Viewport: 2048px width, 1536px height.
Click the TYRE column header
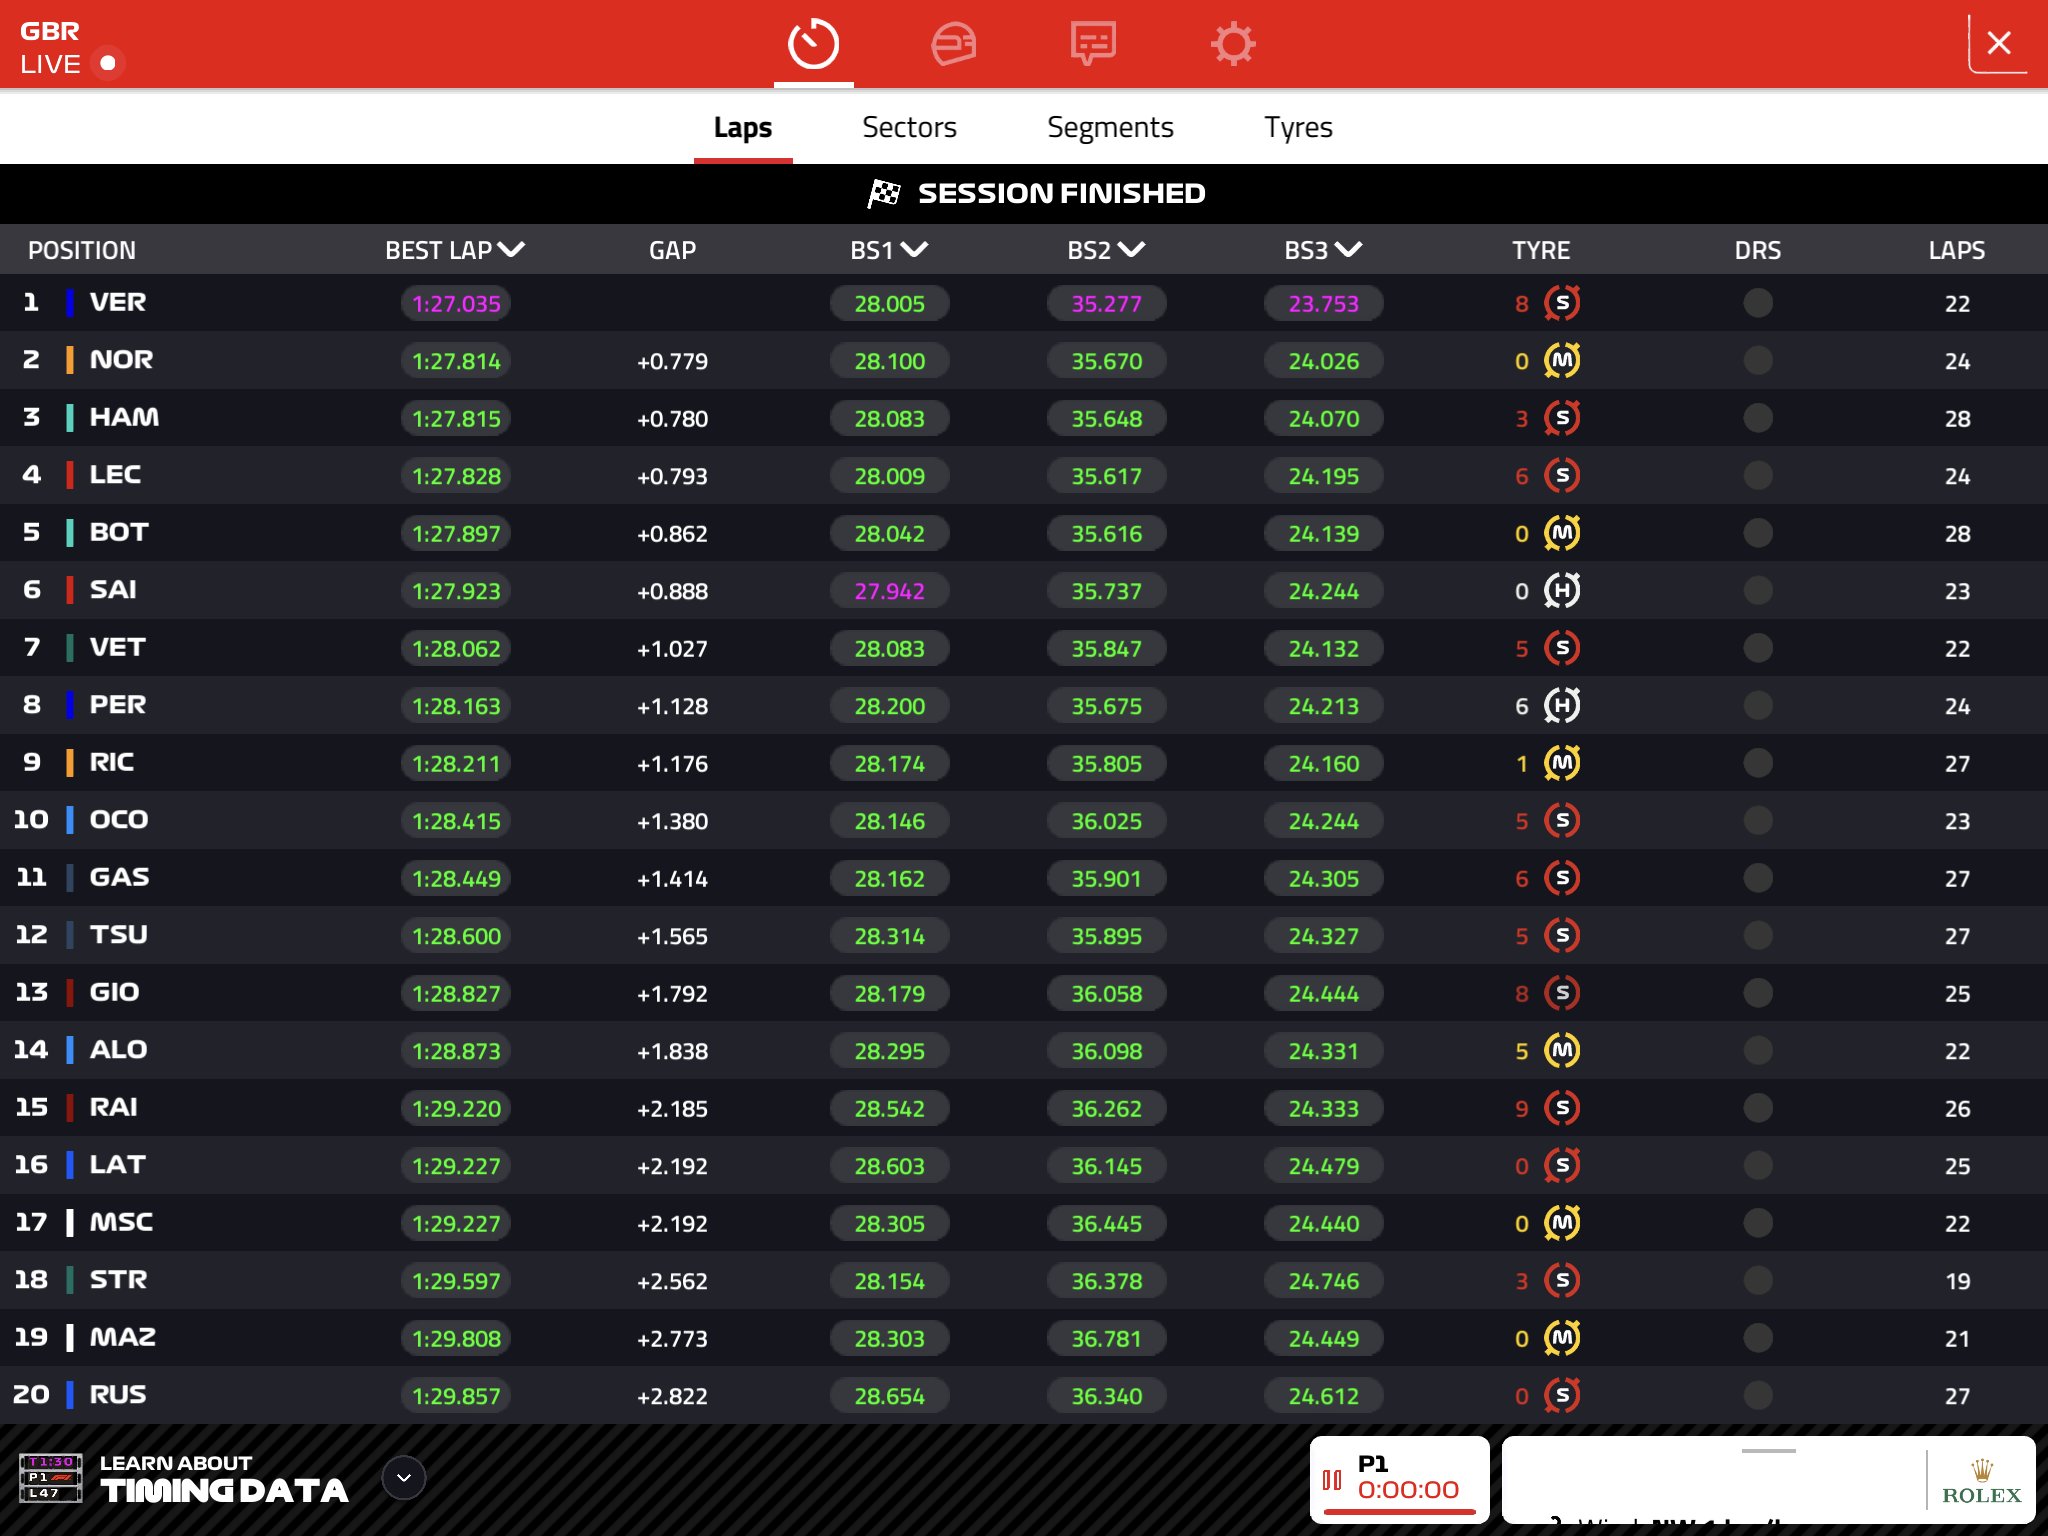click(1541, 250)
